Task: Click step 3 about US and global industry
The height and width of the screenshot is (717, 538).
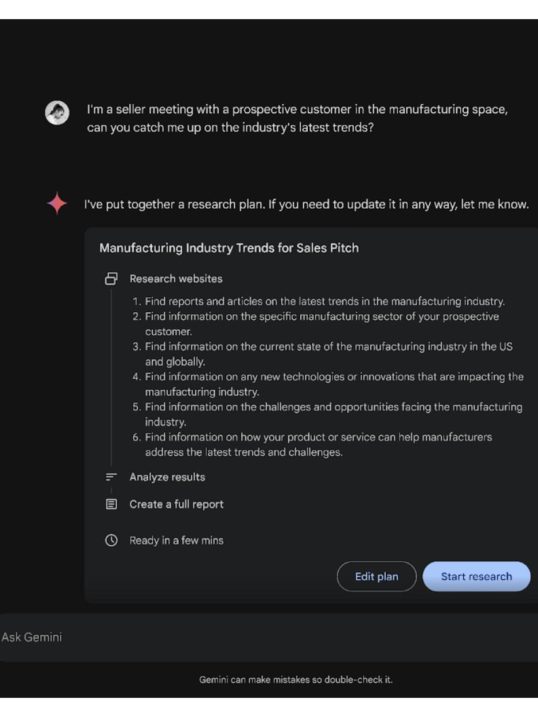Action: coord(323,354)
